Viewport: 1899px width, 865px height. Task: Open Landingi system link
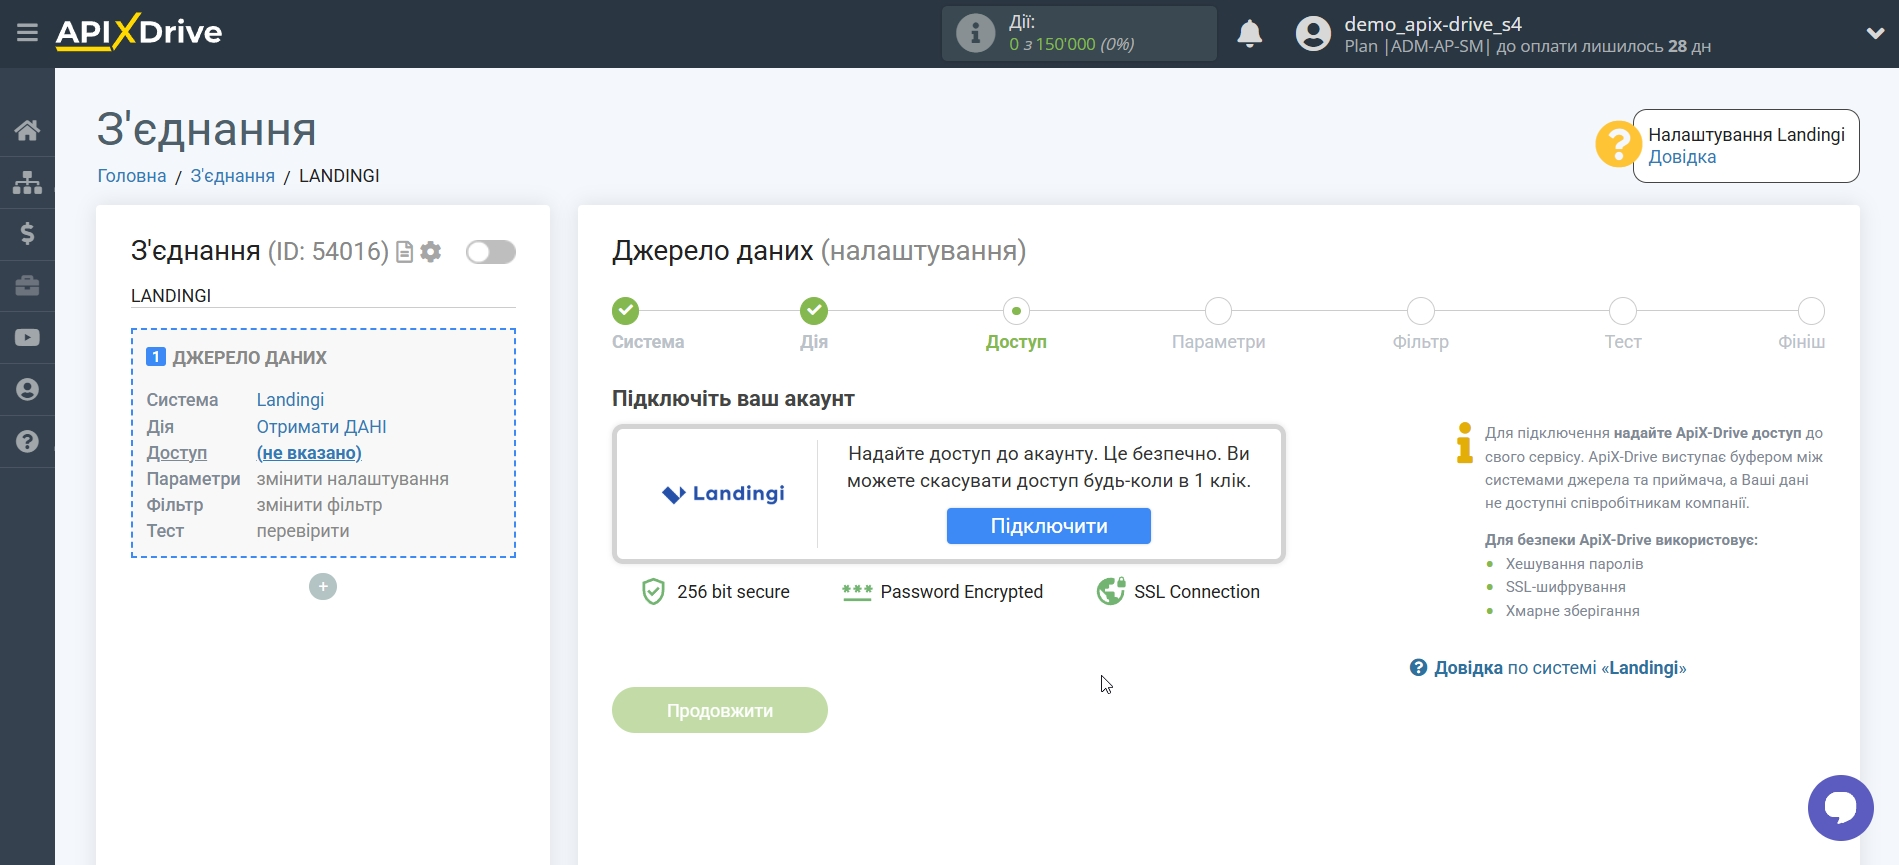(290, 400)
